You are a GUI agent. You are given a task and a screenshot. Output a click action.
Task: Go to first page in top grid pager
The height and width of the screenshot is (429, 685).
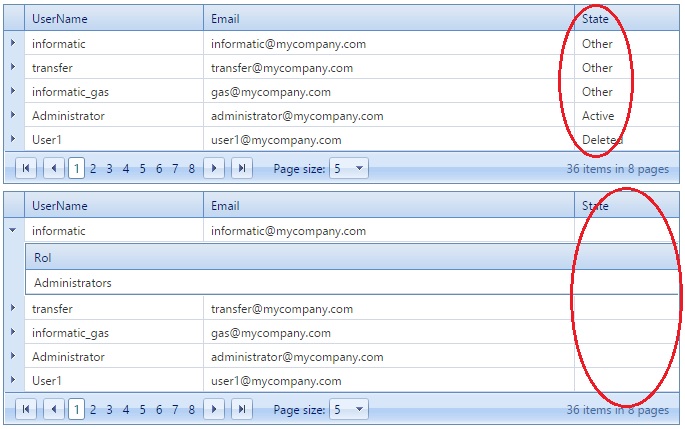pyautogui.click(x=26, y=168)
